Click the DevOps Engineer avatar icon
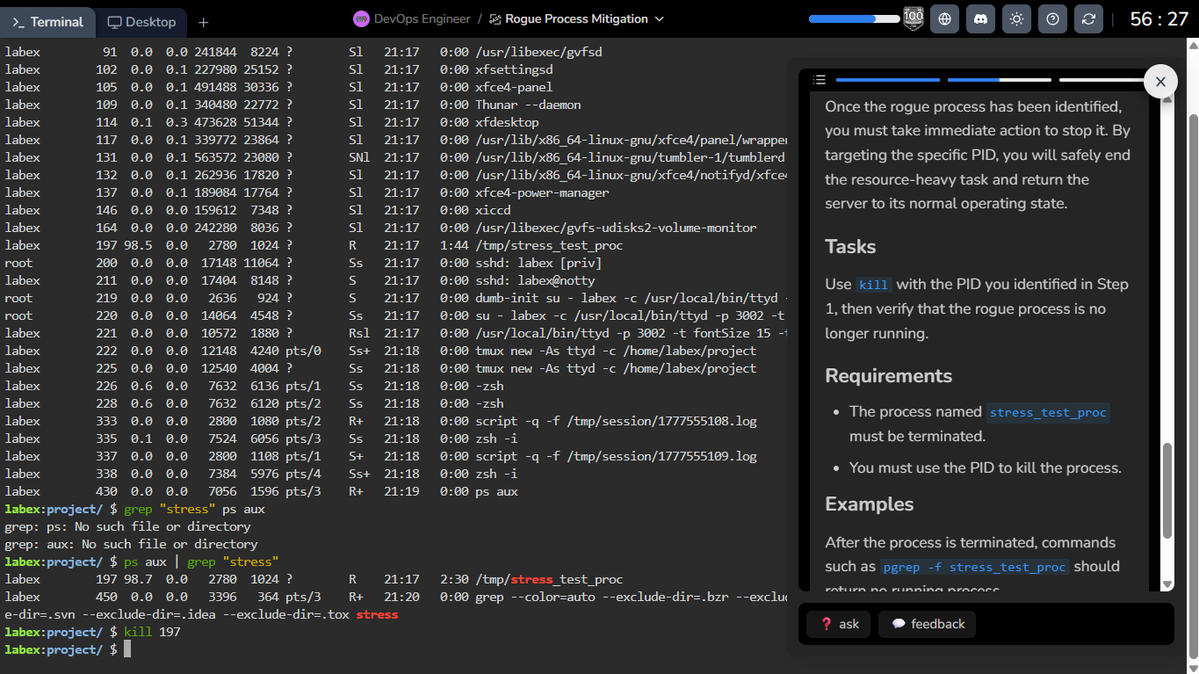The height and width of the screenshot is (674, 1199). click(360, 18)
